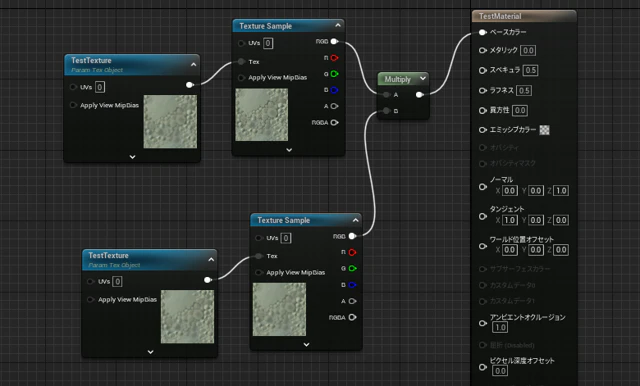Click red R pin of Texture Sample feeding Multiply B
This screenshot has height=386, width=640.
coord(352,253)
